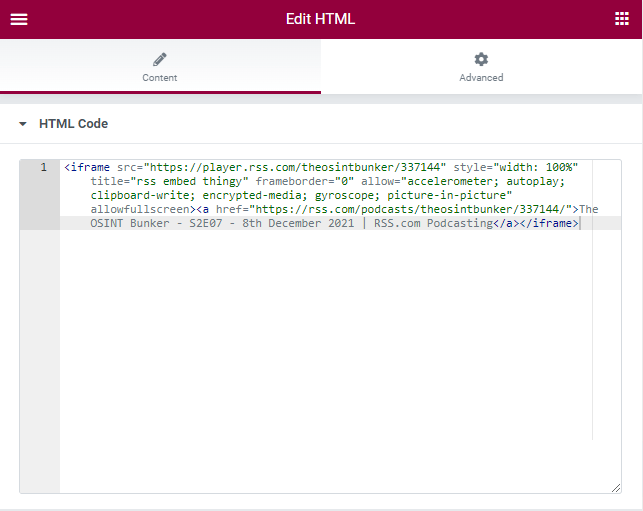Click the frameborder attribute
This screenshot has width=643, height=511.
[305, 181]
